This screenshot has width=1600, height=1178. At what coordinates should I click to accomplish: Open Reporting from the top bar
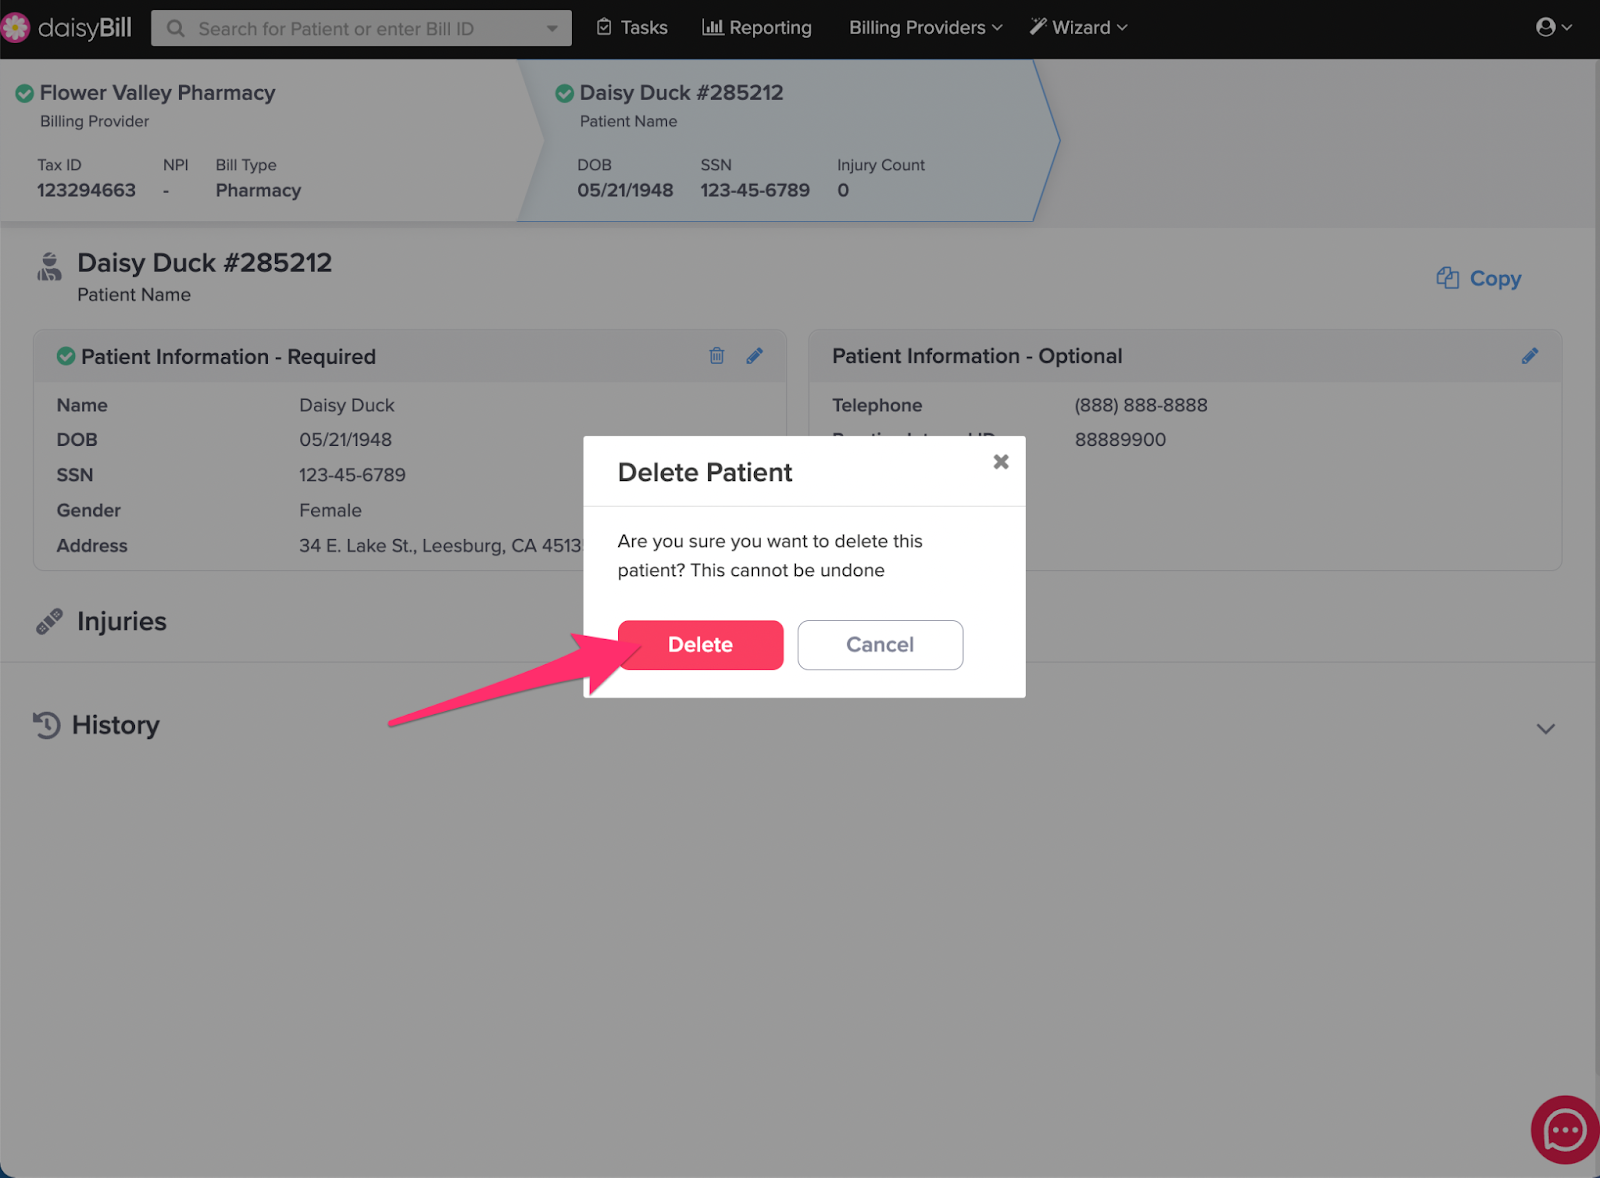pyautogui.click(x=757, y=28)
